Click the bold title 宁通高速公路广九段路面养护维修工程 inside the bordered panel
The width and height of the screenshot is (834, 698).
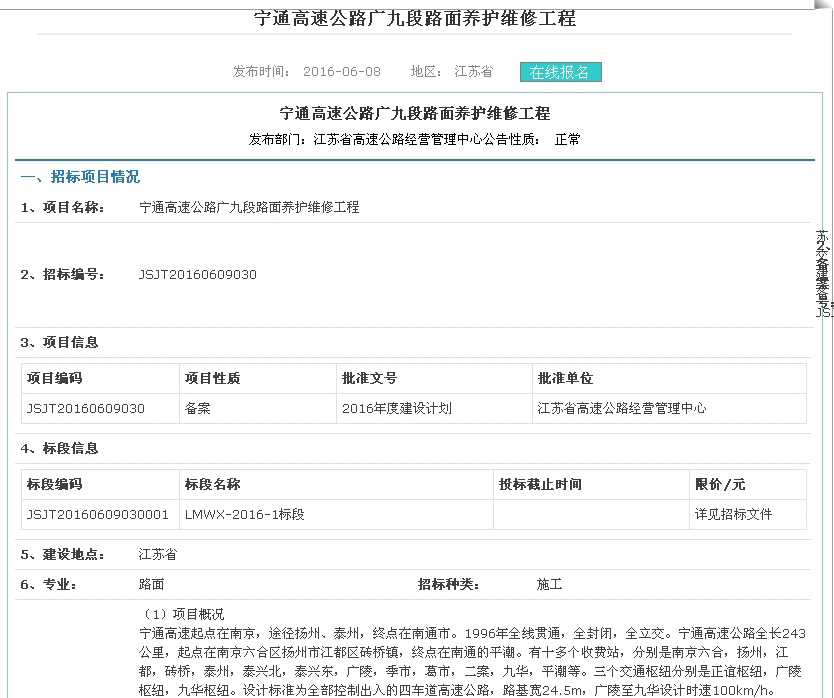coord(415,113)
